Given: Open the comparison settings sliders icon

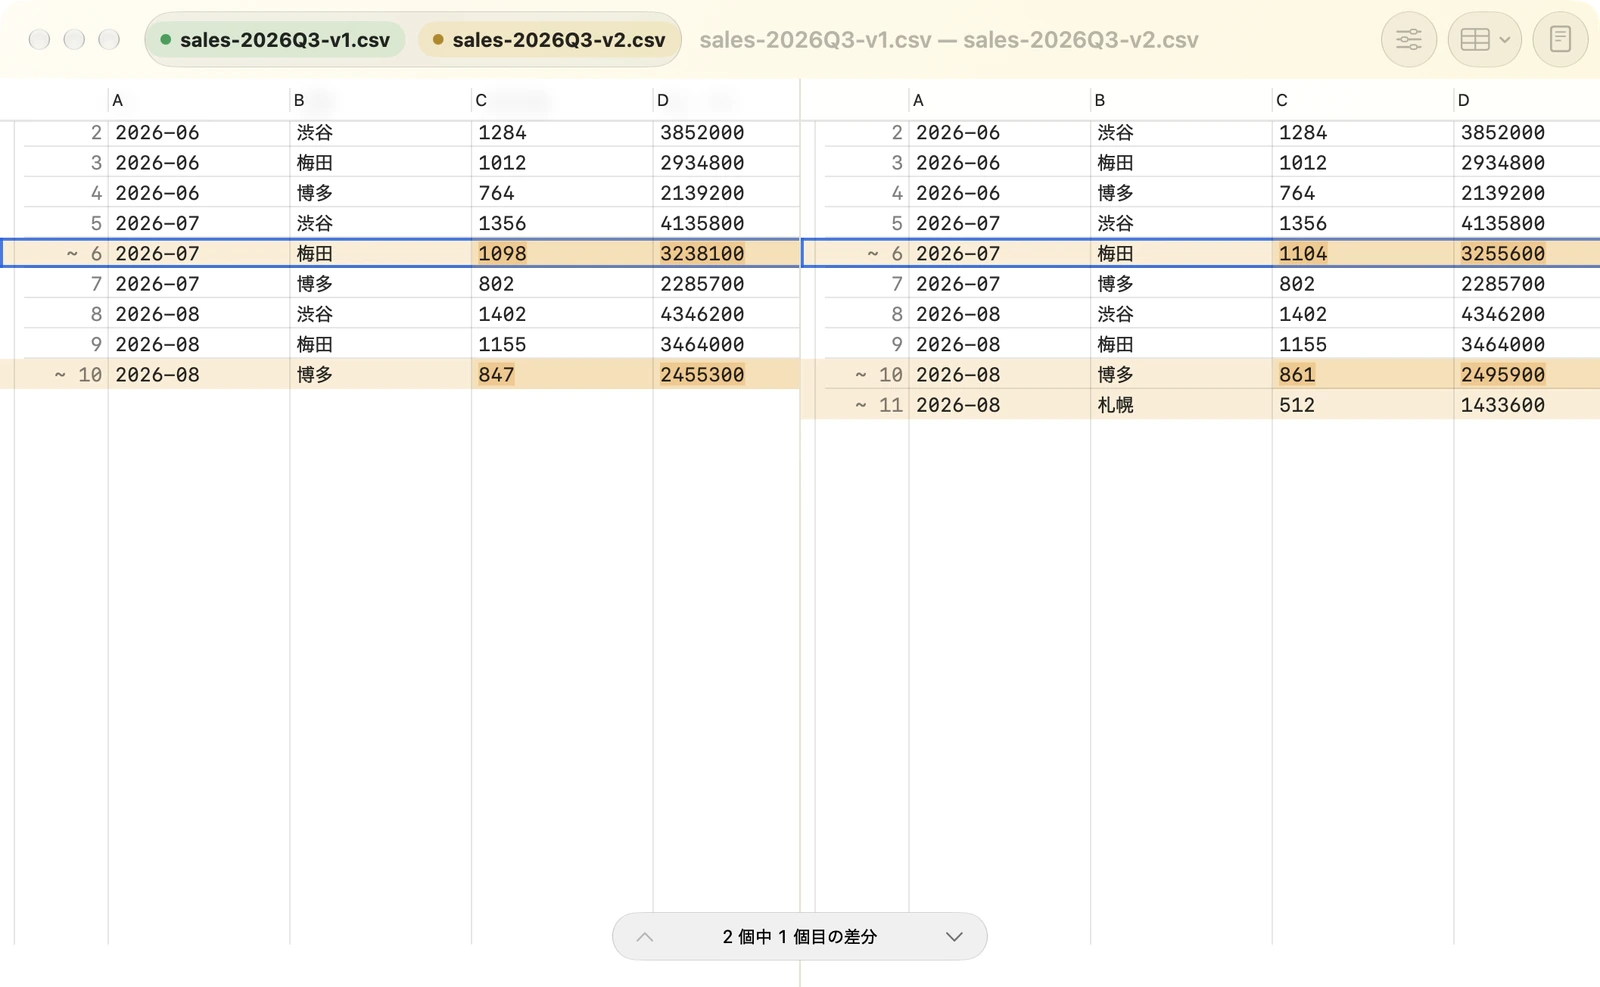Looking at the screenshot, I should click(1408, 40).
